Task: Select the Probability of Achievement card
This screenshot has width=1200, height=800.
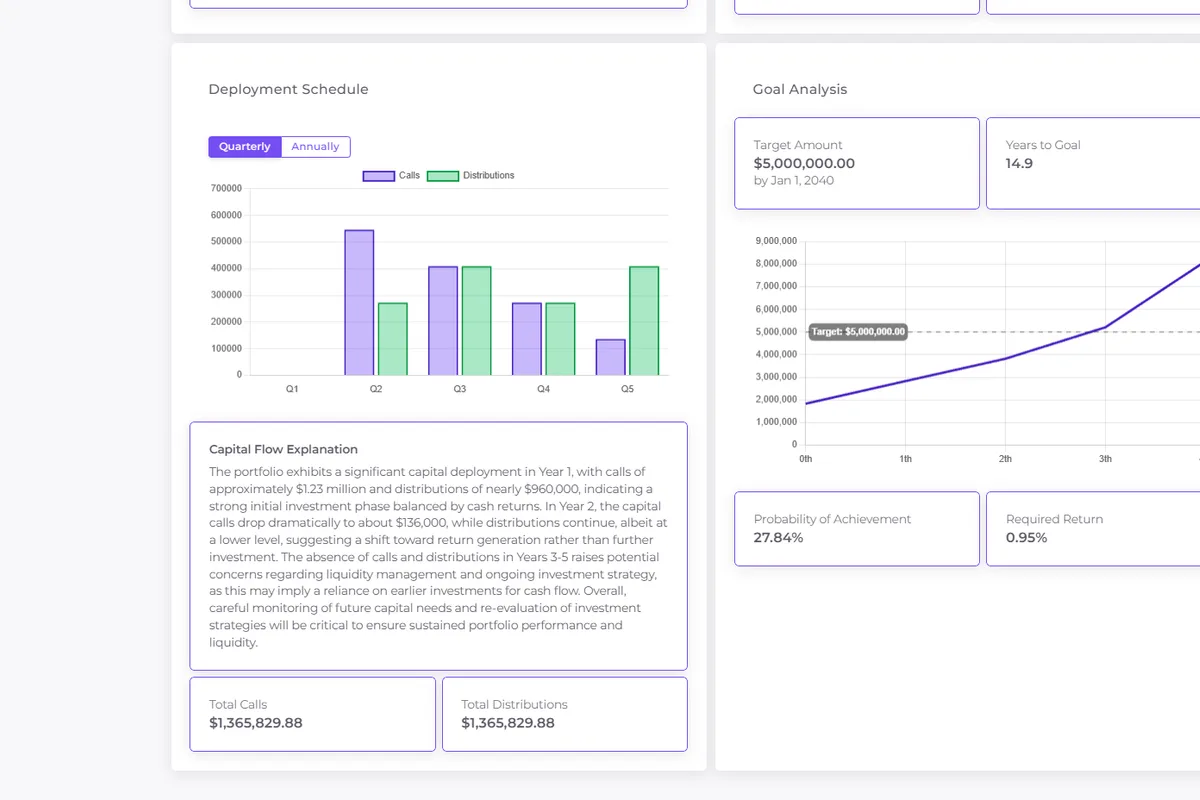Action: (857, 528)
